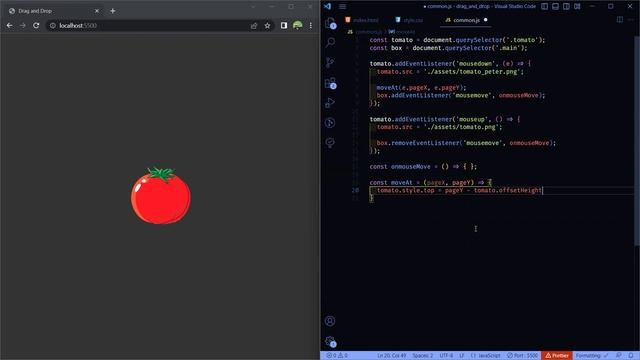The width and height of the screenshot is (640, 360).
Task: Open the VS Code hamburger application menu
Action: click(342, 7)
